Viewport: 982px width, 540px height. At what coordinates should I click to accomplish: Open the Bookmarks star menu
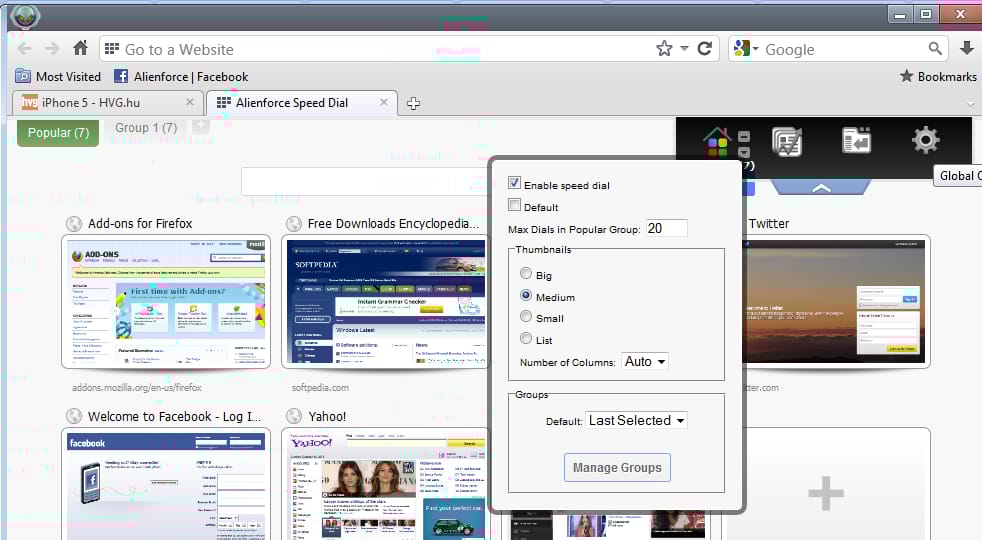click(938, 76)
